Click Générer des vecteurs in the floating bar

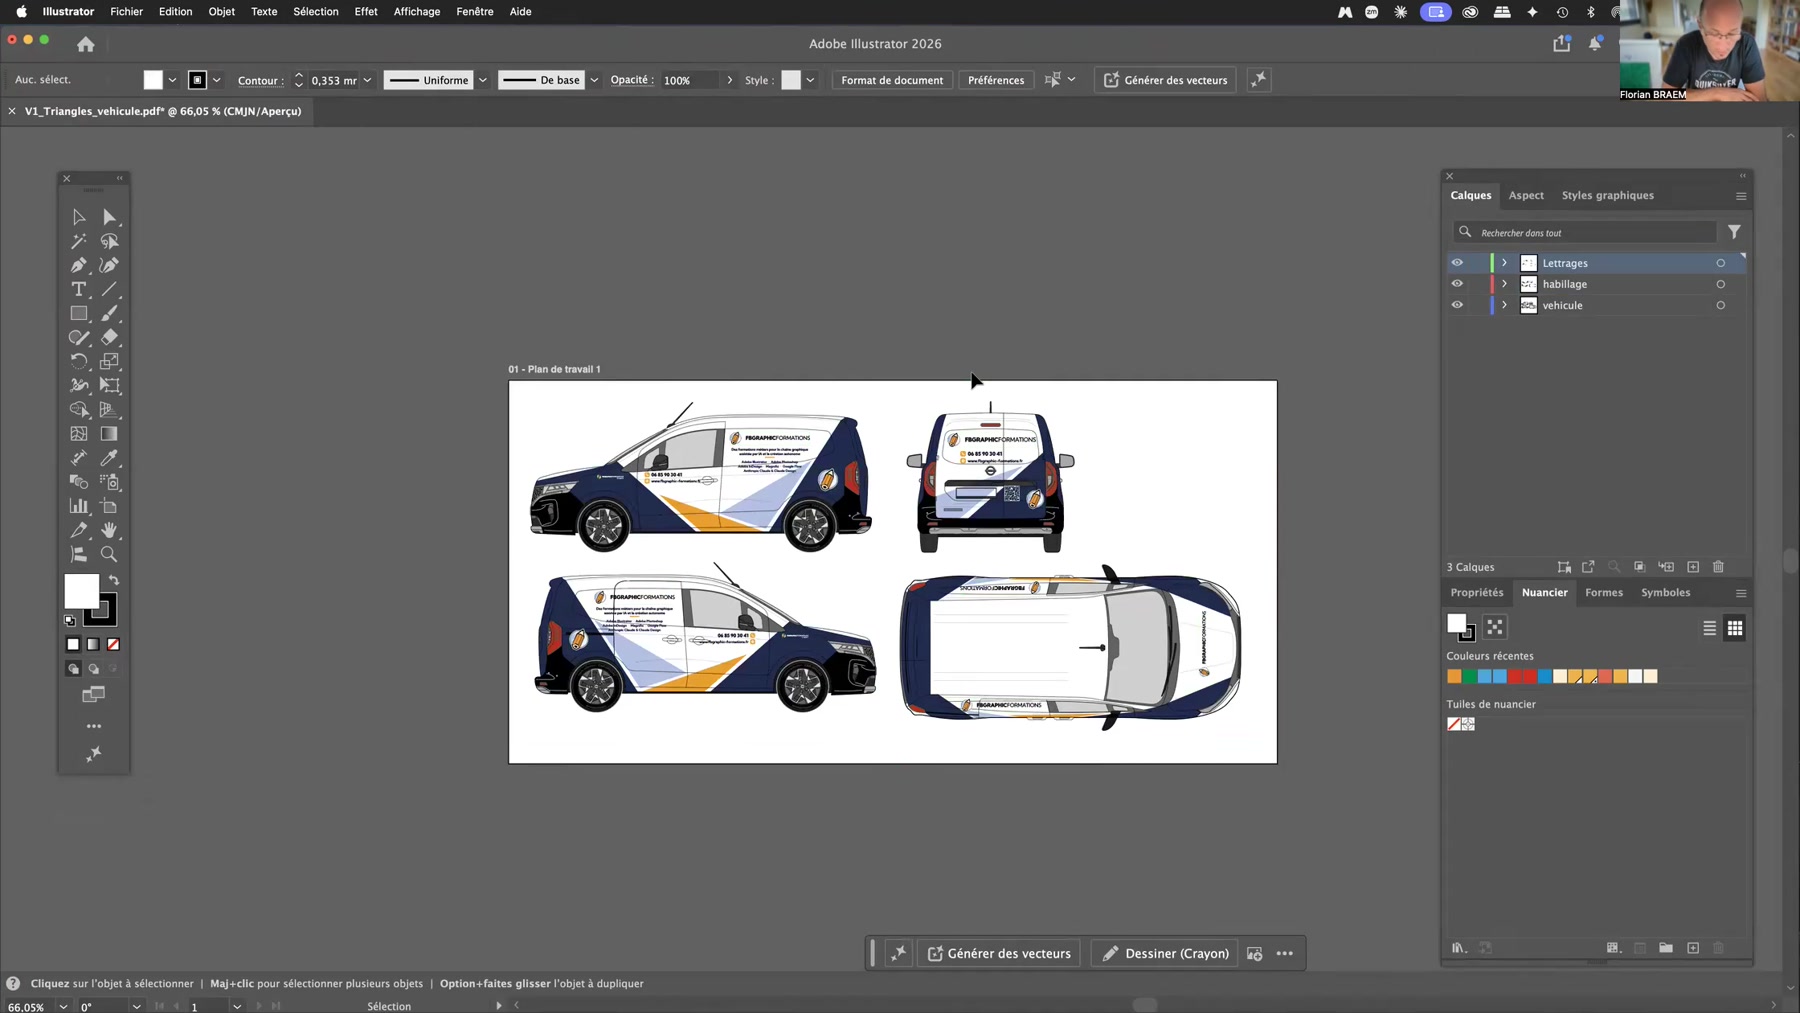click(x=999, y=953)
